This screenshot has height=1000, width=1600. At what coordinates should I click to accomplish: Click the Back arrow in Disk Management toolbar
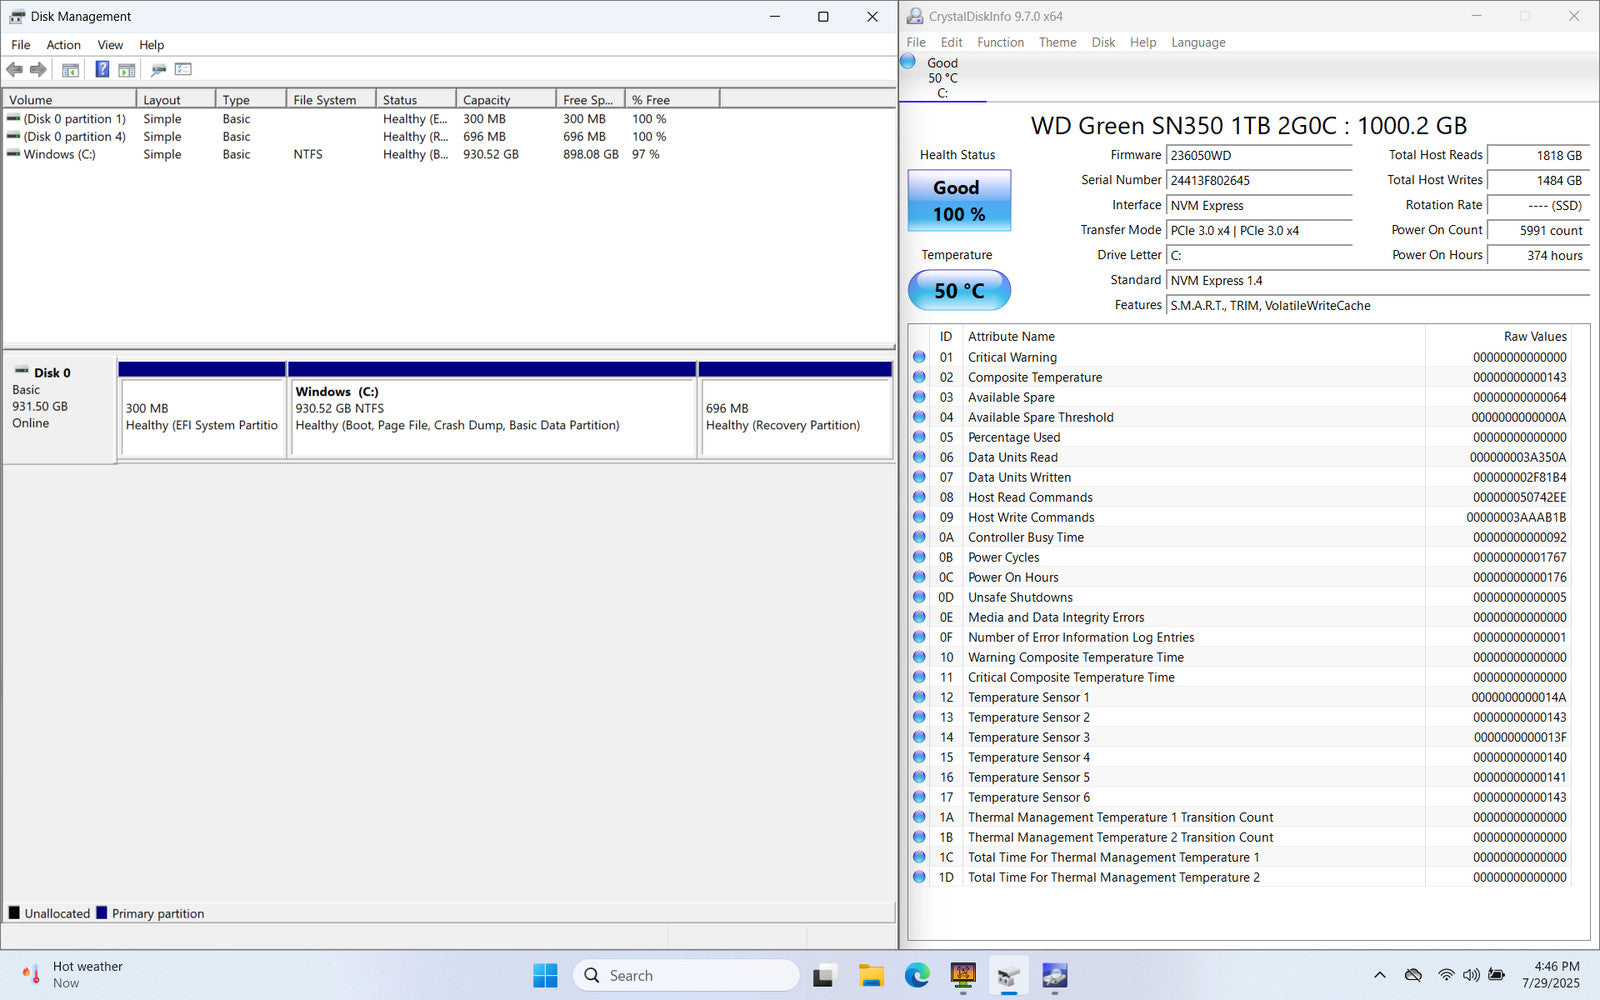point(14,70)
